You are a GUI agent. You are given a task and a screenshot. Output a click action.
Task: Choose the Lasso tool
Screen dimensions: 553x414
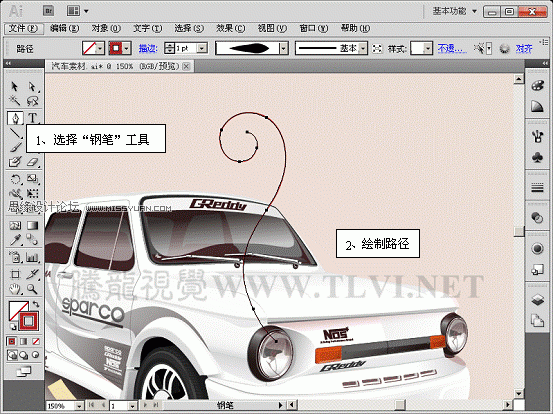point(32,101)
